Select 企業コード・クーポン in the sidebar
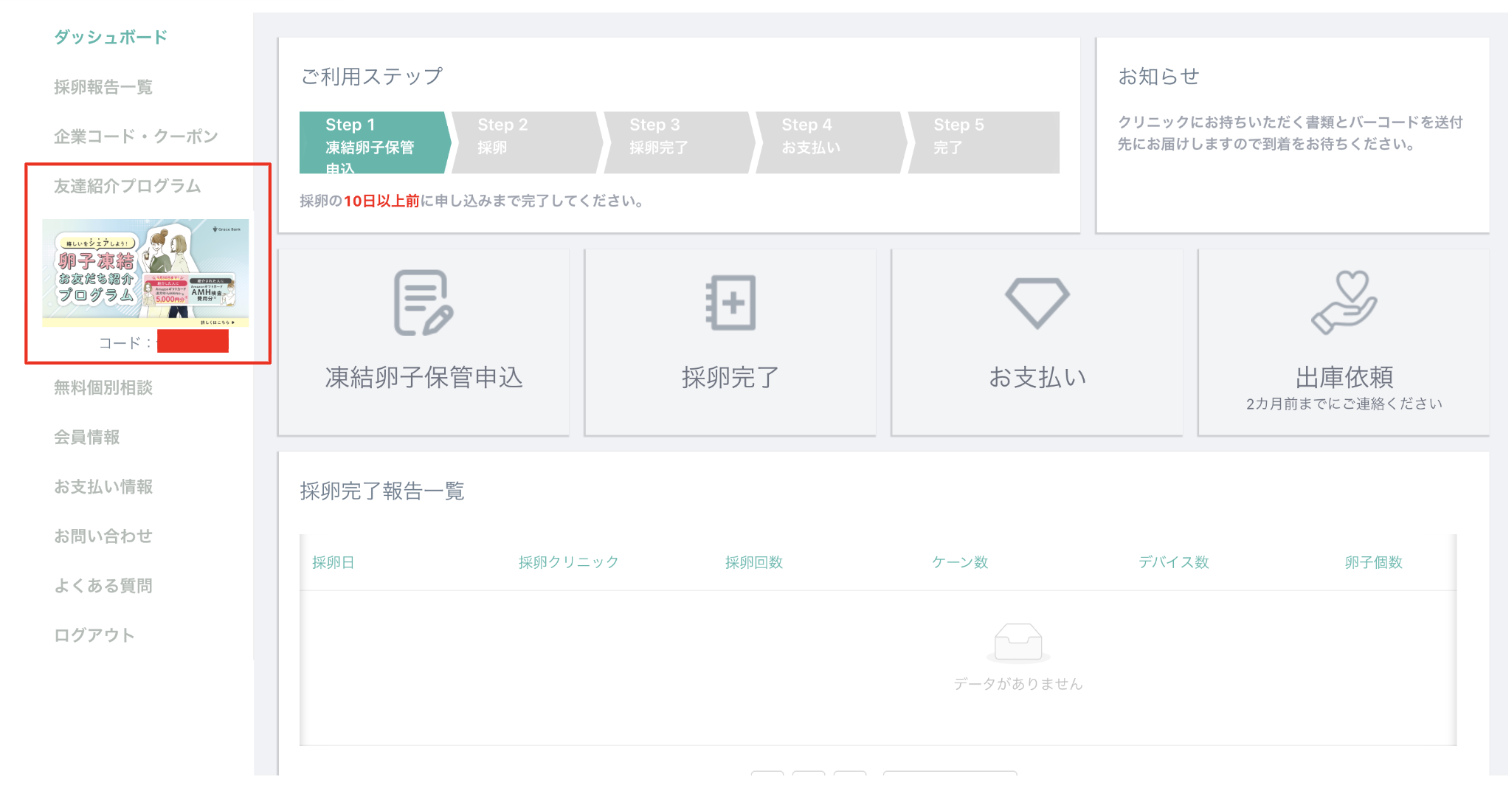 135,136
